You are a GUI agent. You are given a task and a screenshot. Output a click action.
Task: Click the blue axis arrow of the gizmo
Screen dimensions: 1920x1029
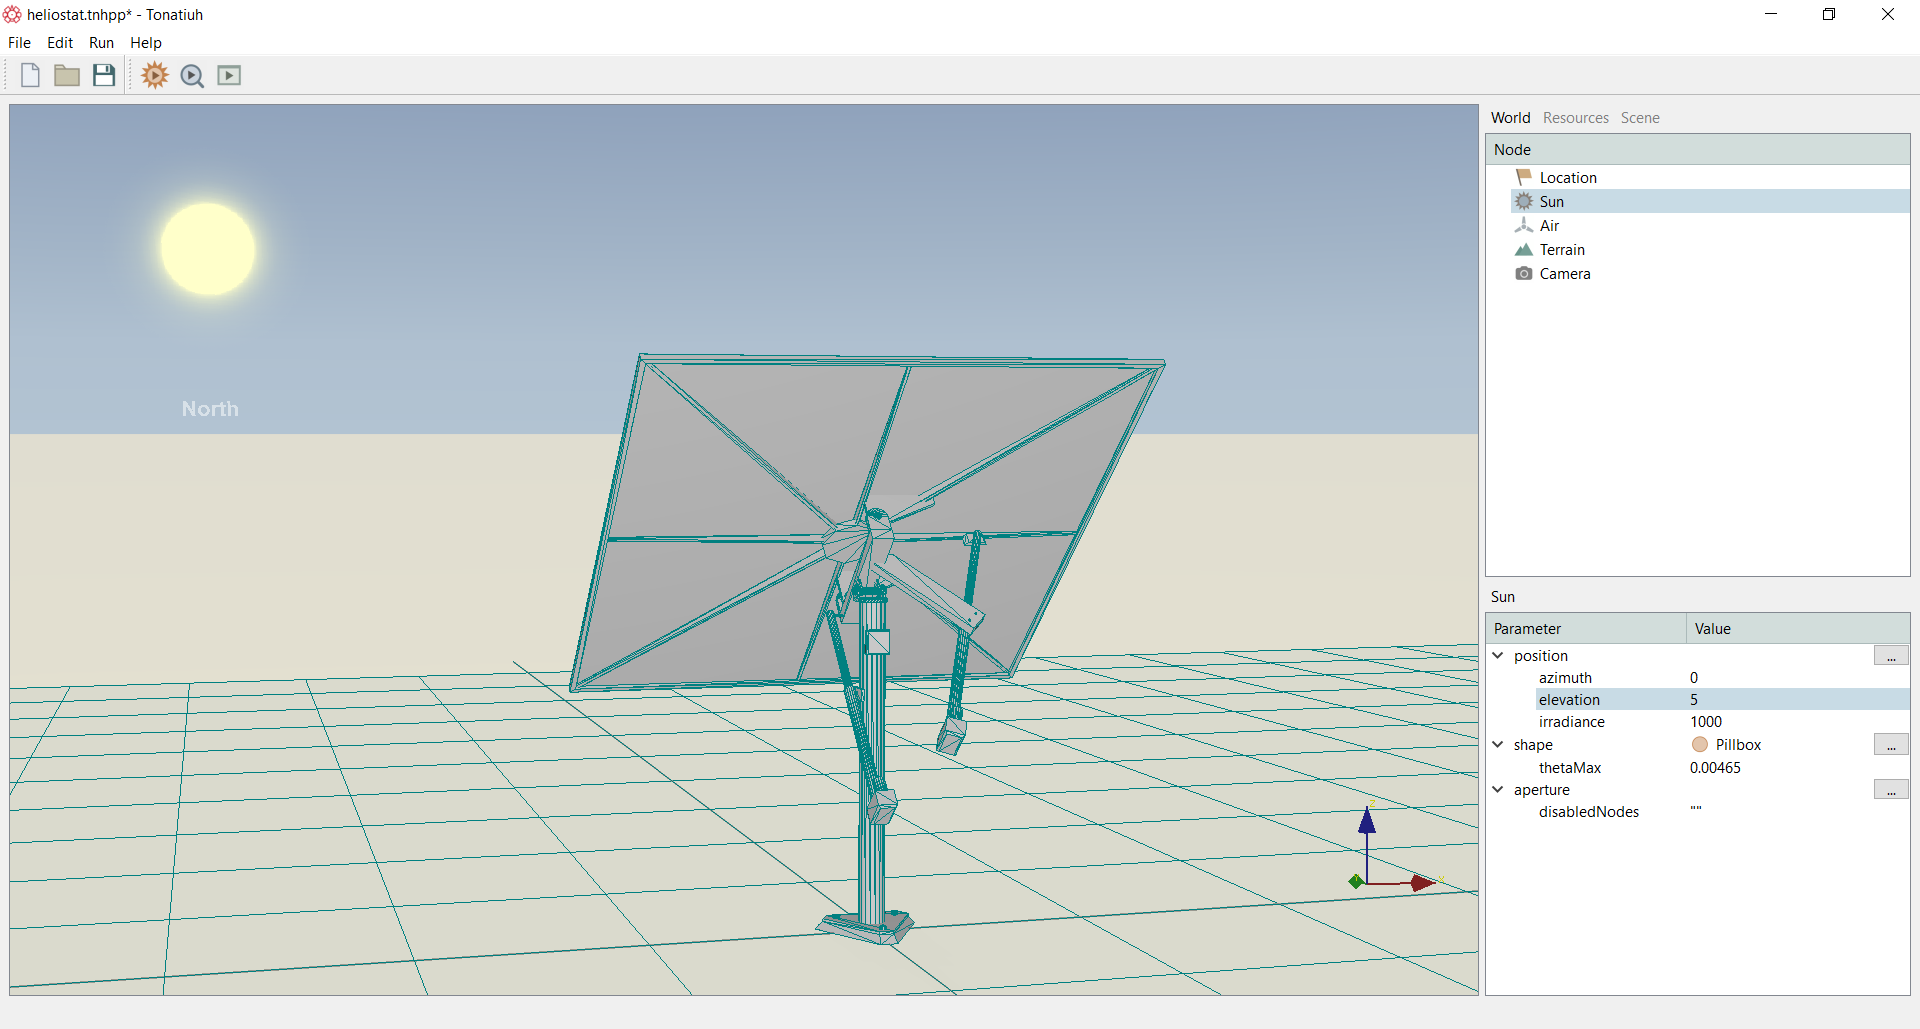(x=1367, y=822)
